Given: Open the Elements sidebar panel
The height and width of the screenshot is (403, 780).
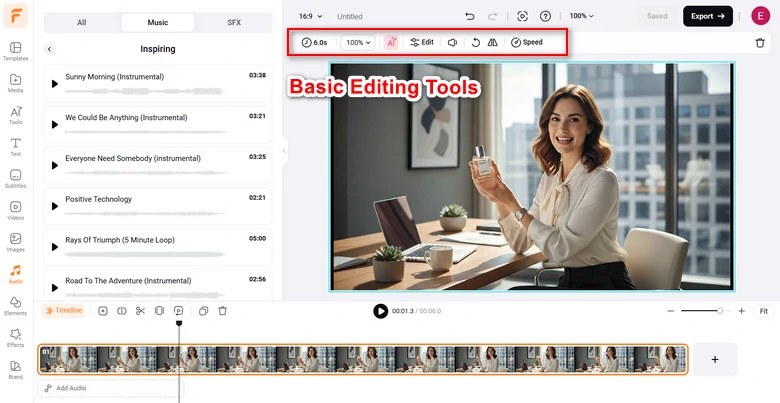Looking at the screenshot, I should pyautogui.click(x=15, y=306).
